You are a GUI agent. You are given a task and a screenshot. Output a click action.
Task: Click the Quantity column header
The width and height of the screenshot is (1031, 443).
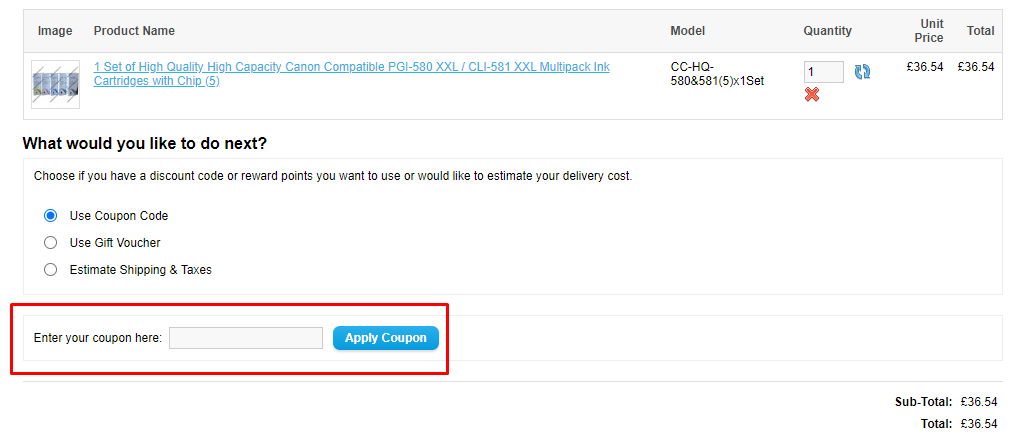(x=827, y=31)
